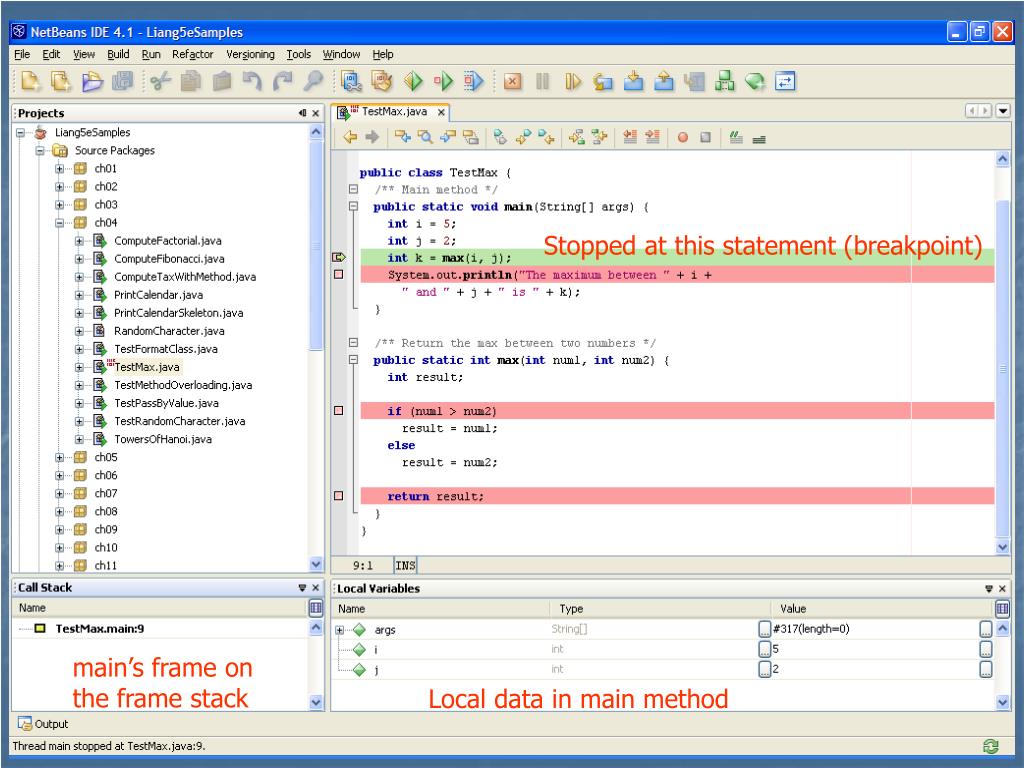1024x768 pixels.
Task: Click the Redo arrow in the main toolbar
Action: click(x=283, y=81)
